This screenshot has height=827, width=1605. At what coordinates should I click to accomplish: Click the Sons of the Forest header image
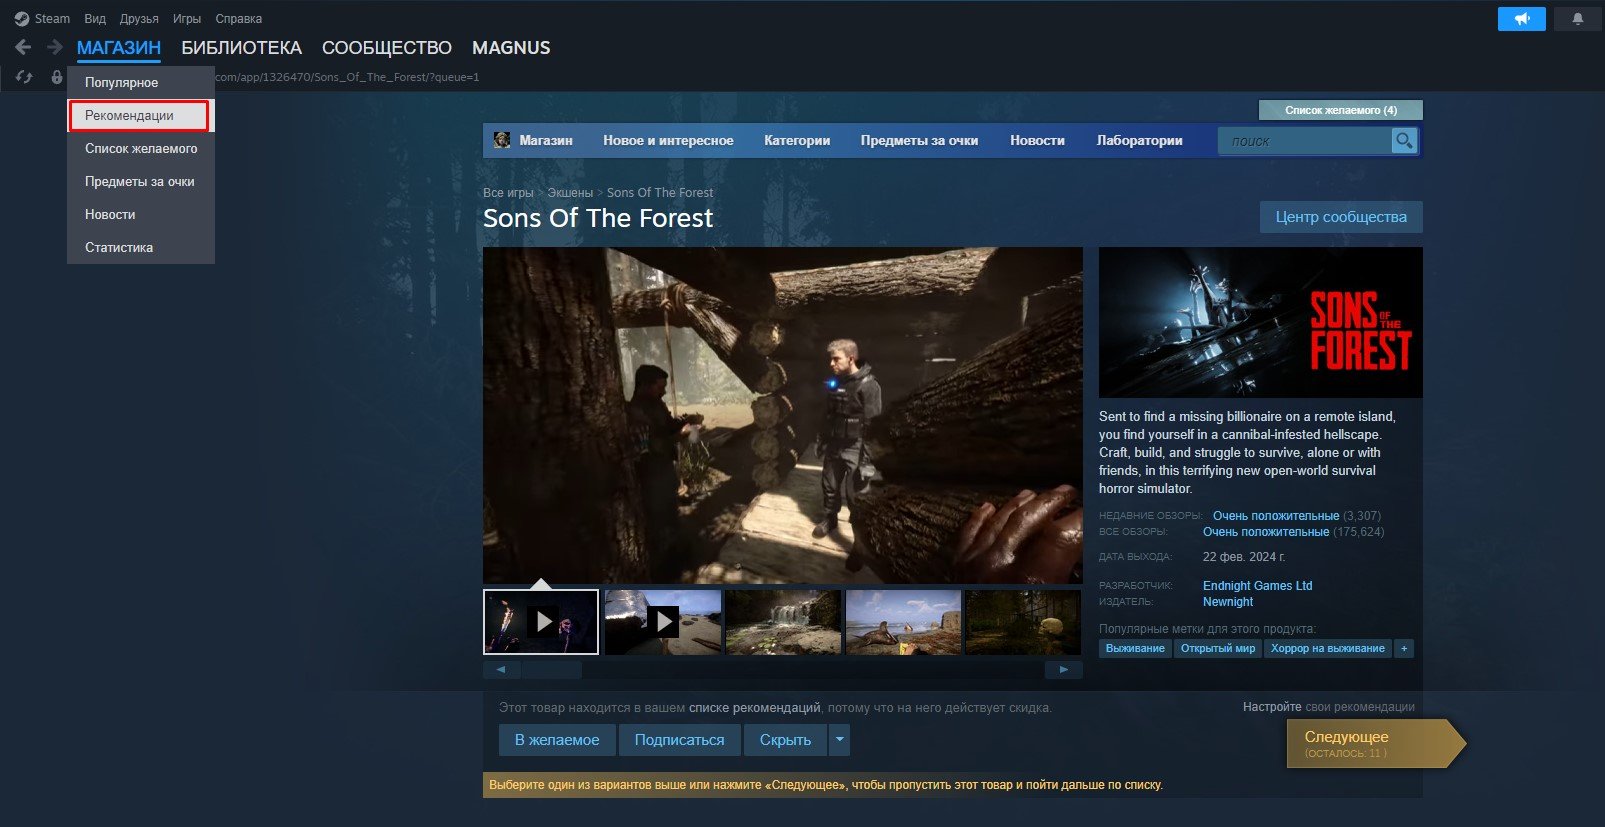1260,322
